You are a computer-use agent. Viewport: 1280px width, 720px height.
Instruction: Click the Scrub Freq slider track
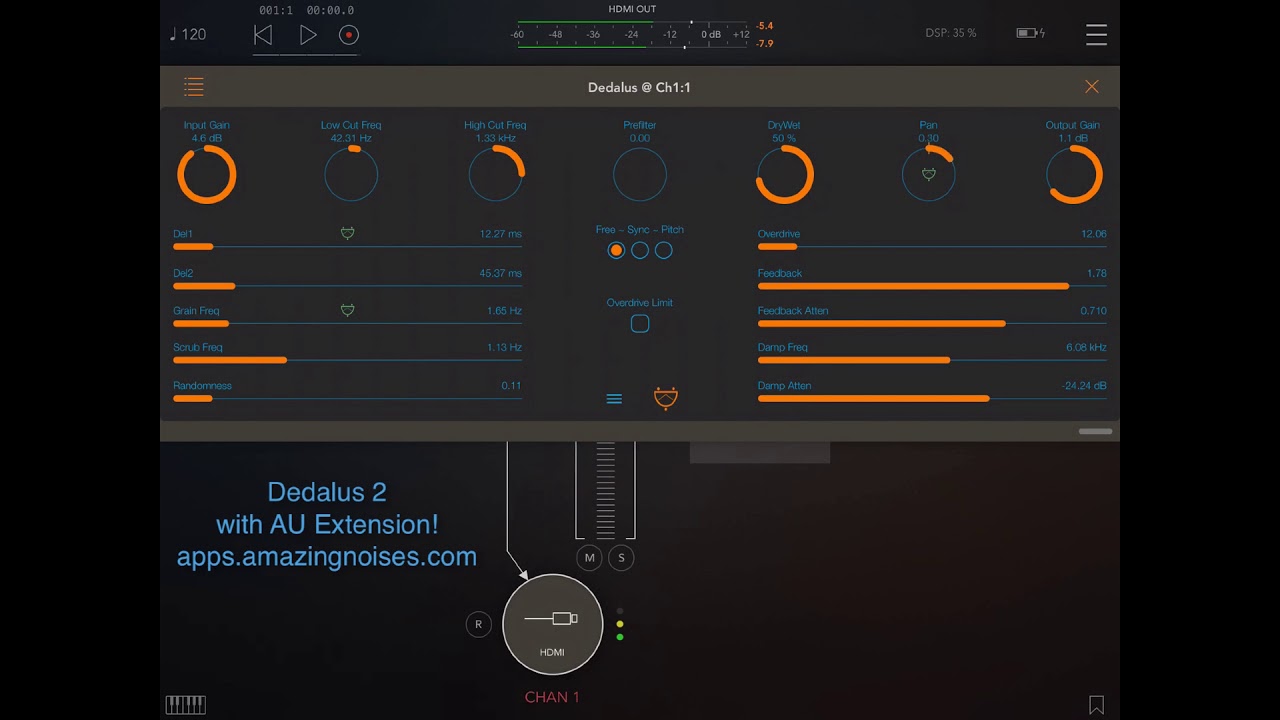pyautogui.click(x=347, y=360)
